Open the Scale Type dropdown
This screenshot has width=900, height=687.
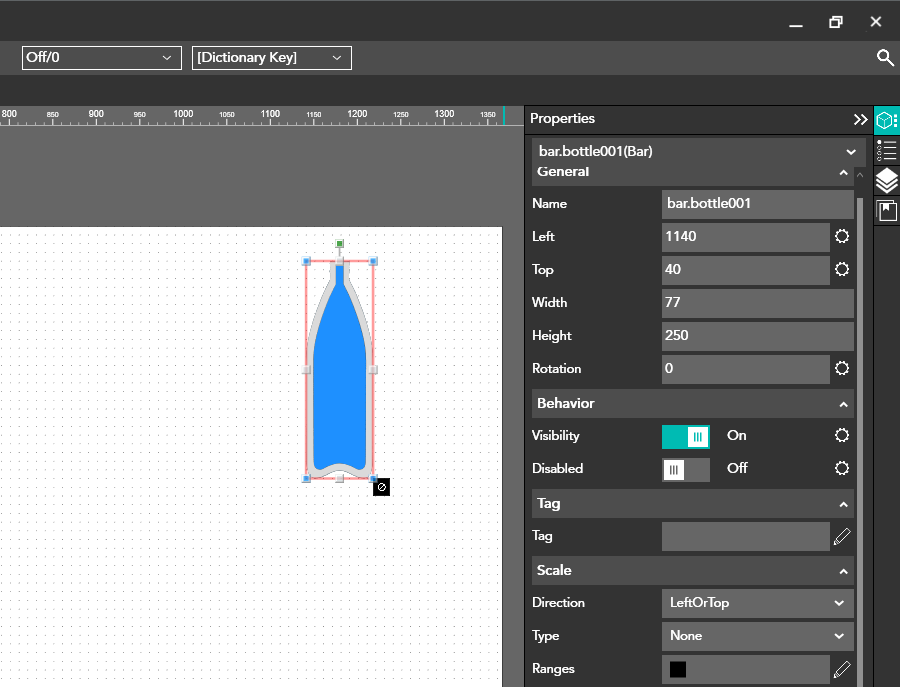click(757, 636)
